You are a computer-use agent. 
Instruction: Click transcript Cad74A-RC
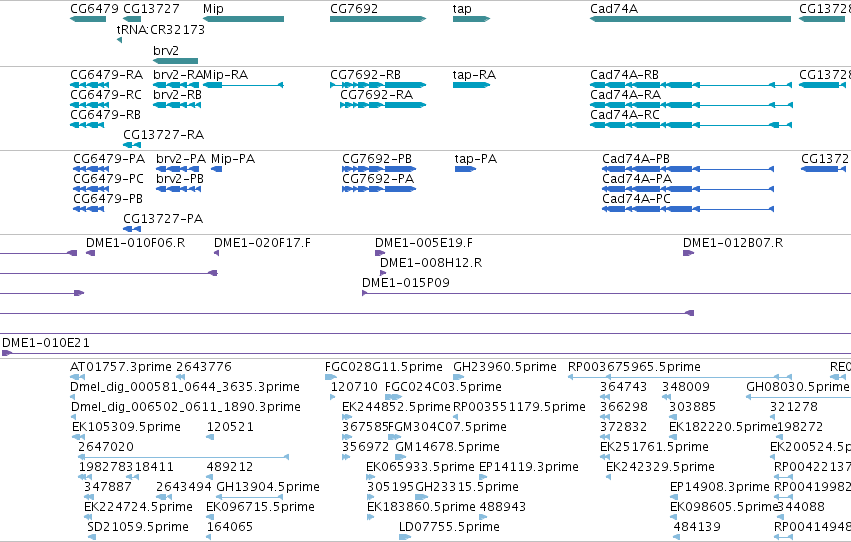(625, 115)
